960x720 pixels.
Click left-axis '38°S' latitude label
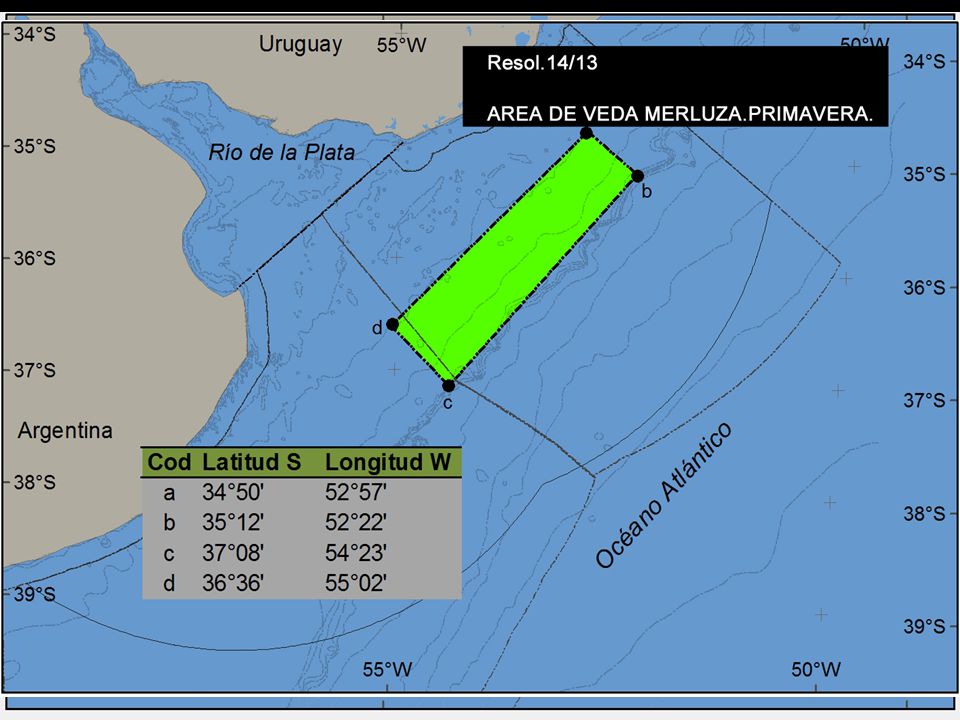click(35, 482)
